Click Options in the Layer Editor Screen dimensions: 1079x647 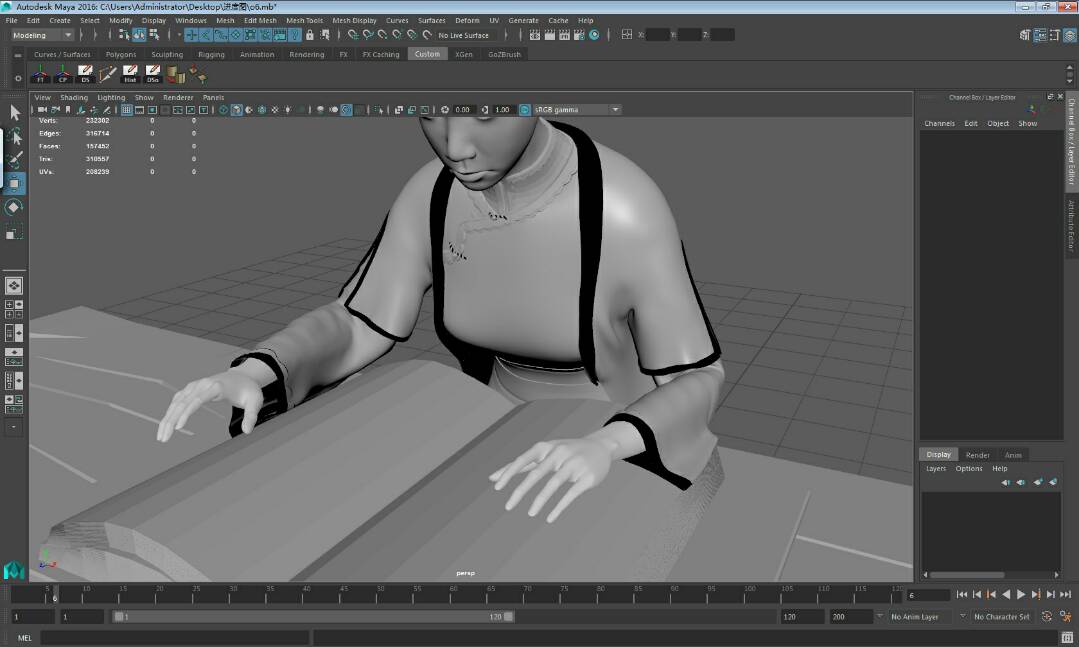[x=969, y=469]
